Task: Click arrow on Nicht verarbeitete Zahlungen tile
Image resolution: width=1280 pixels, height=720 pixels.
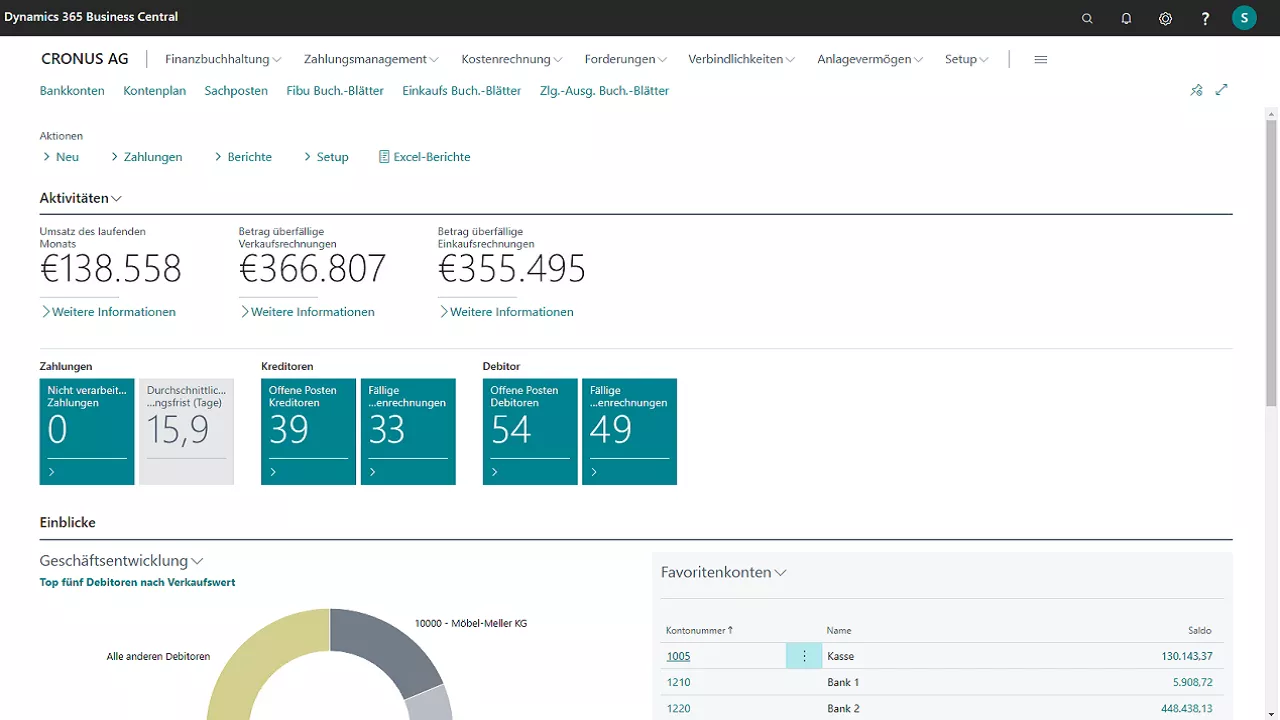Action: point(52,472)
